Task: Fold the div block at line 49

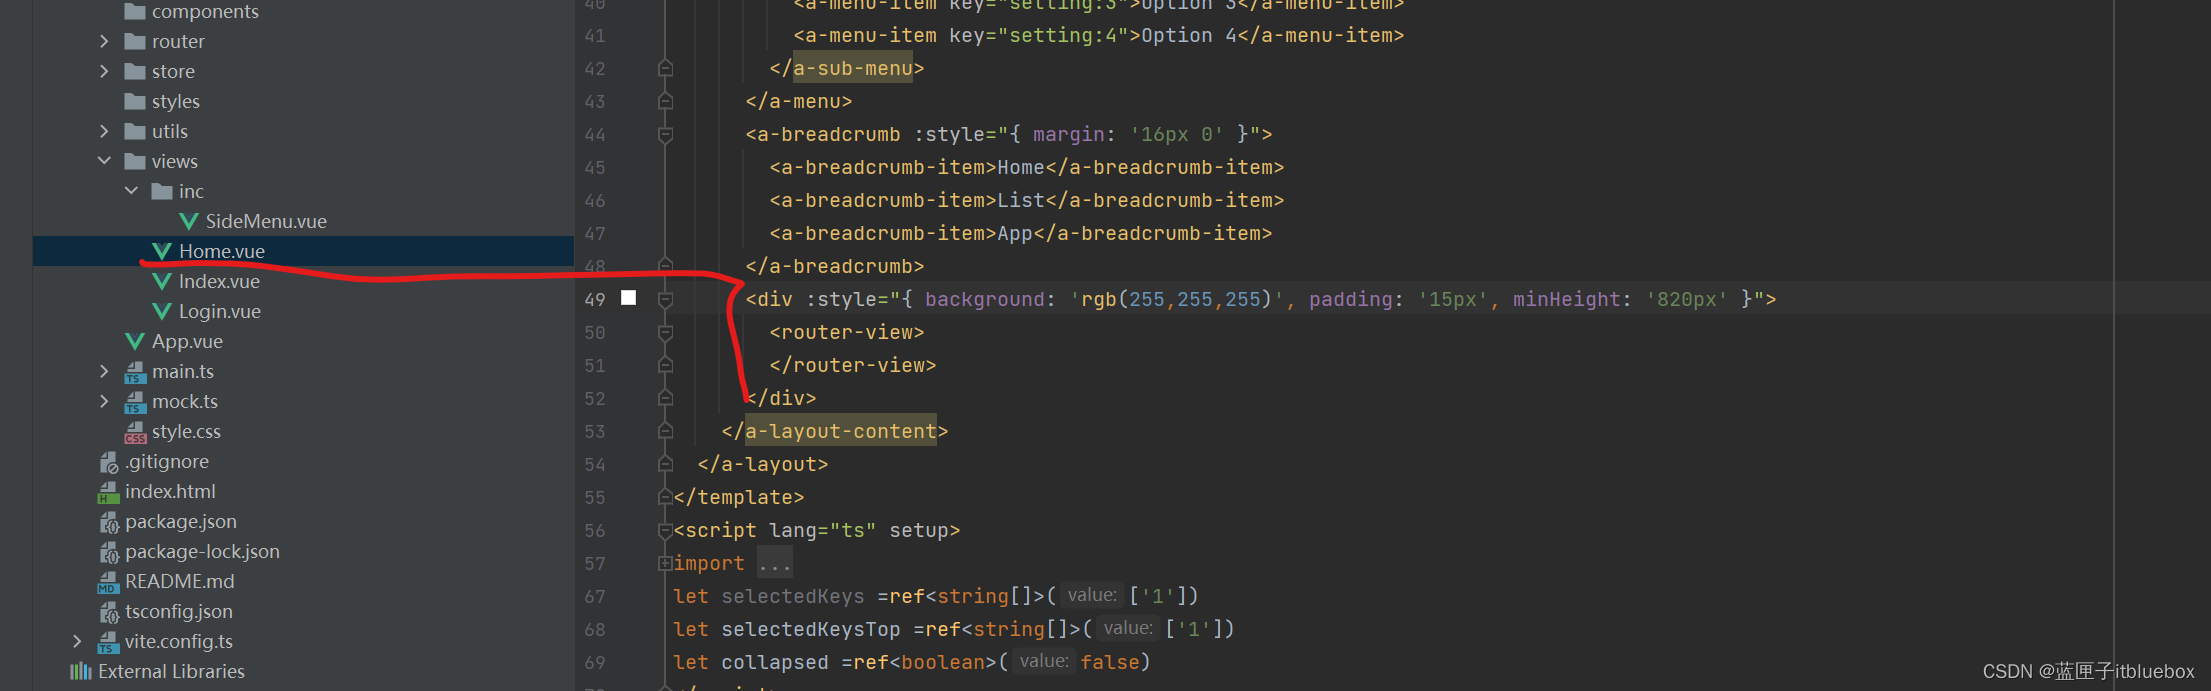Action: (665, 299)
